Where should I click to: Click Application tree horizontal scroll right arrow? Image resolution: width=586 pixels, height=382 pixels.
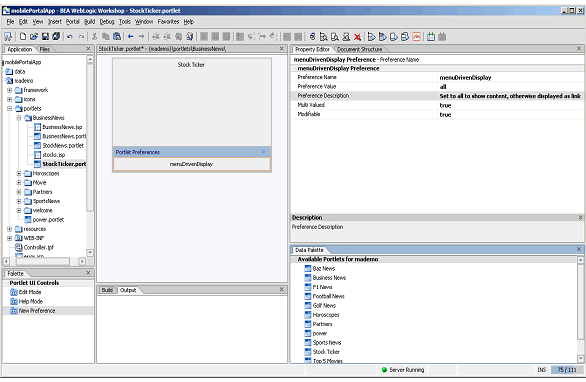pyautogui.click(x=83, y=262)
